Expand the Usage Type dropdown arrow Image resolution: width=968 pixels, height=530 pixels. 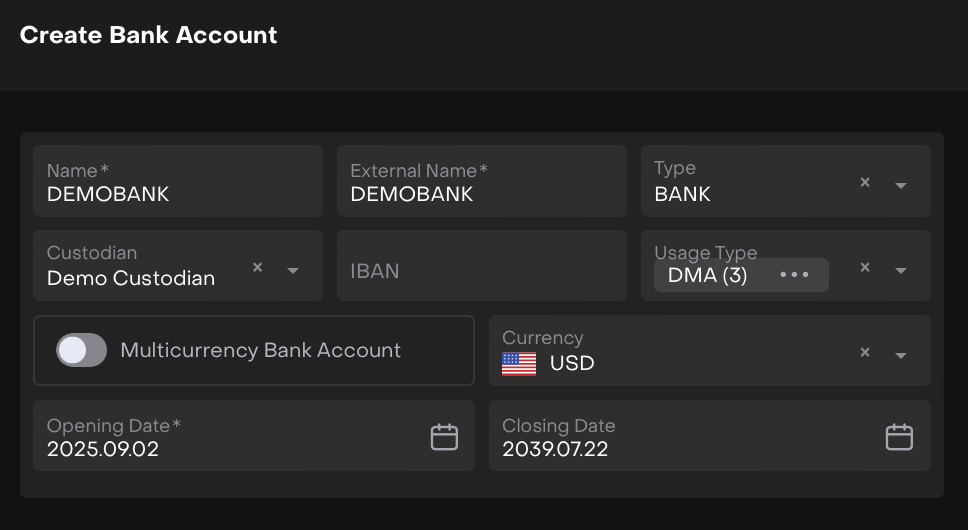click(900, 270)
